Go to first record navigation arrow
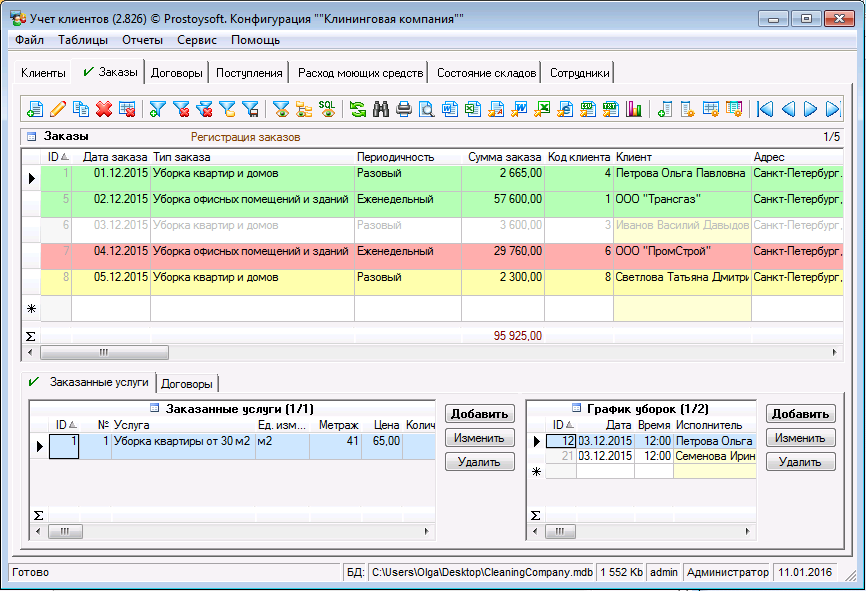Image resolution: width=866 pixels, height=591 pixels. 765,108
